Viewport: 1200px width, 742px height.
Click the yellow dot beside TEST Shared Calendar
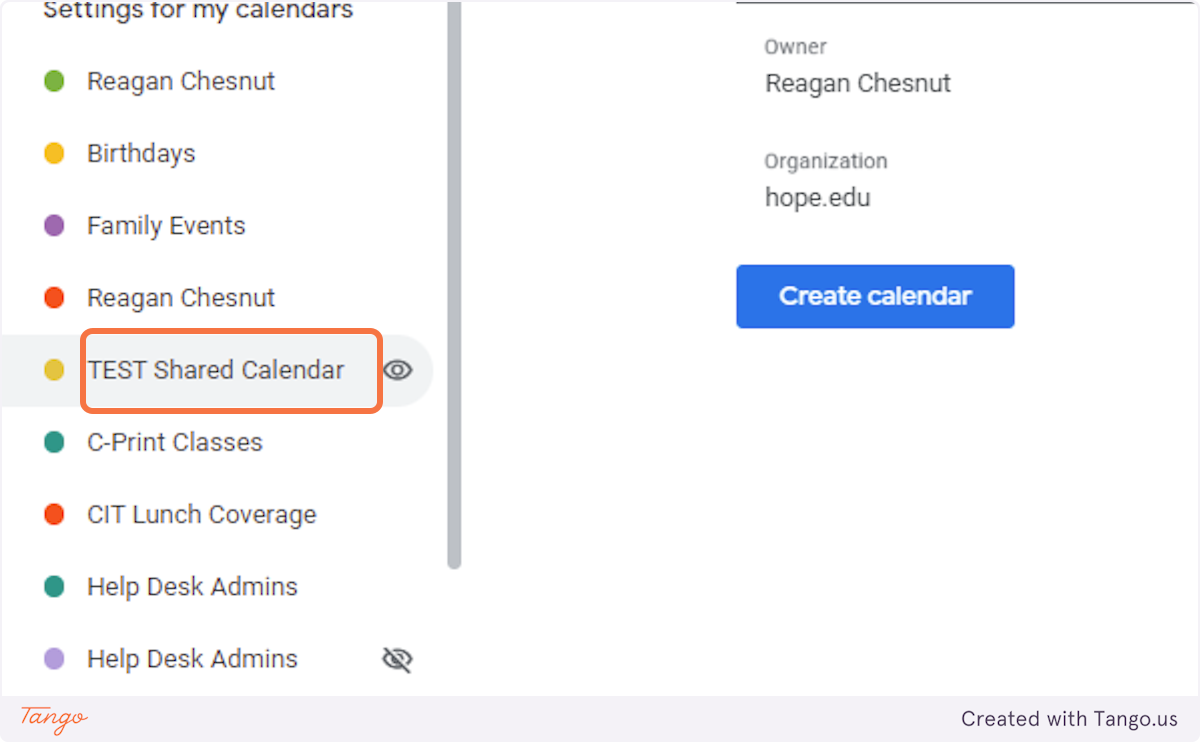[54, 370]
